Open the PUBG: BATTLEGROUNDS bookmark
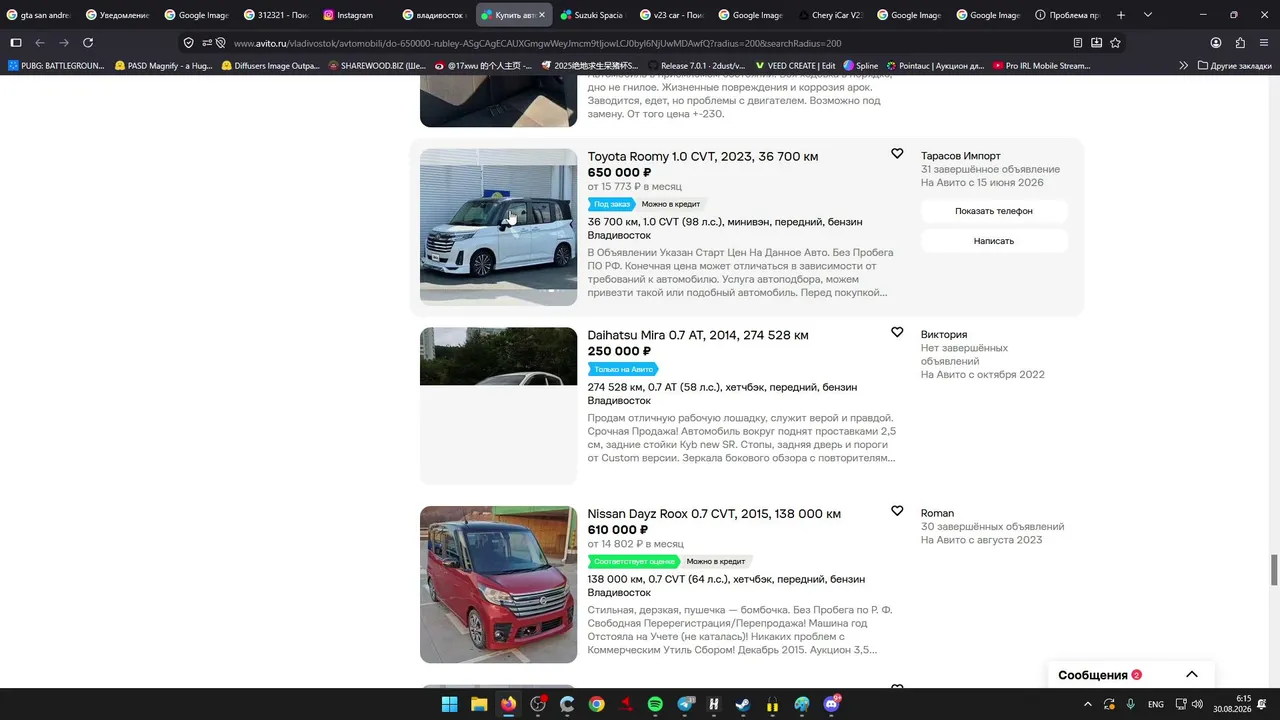 57,66
